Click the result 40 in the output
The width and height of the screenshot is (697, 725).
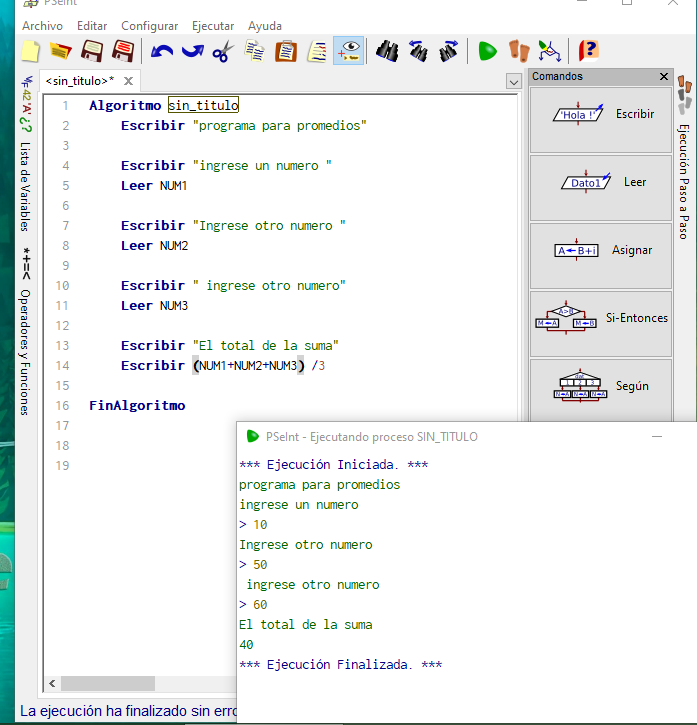pyautogui.click(x=246, y=645)
